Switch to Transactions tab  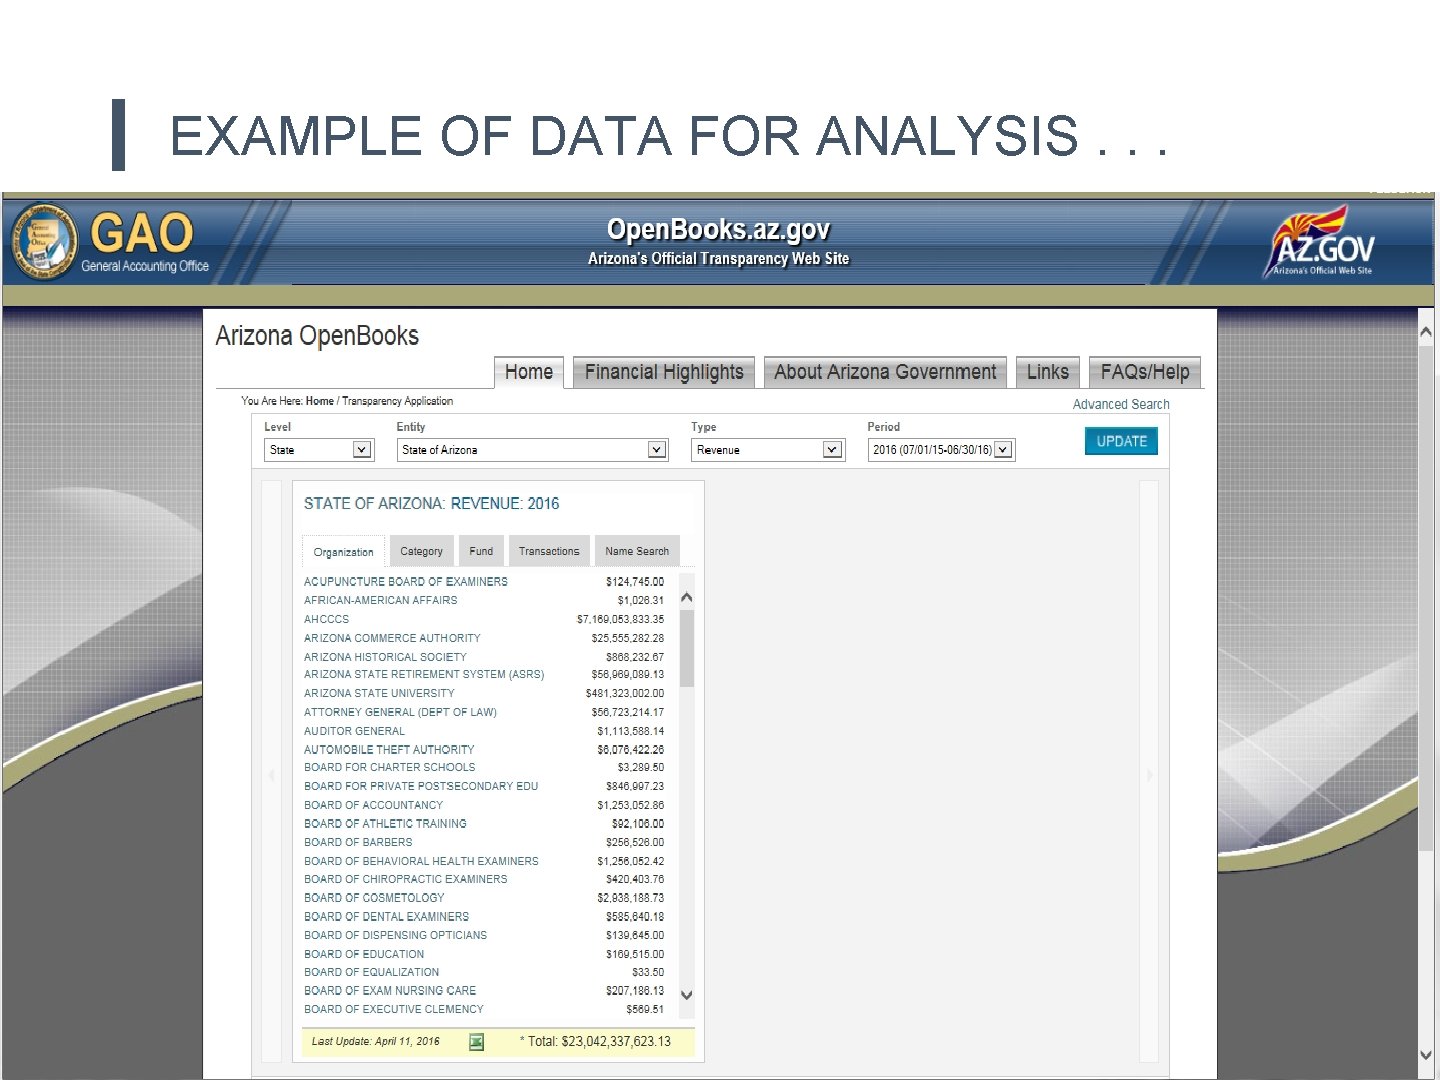coord(549,551)
